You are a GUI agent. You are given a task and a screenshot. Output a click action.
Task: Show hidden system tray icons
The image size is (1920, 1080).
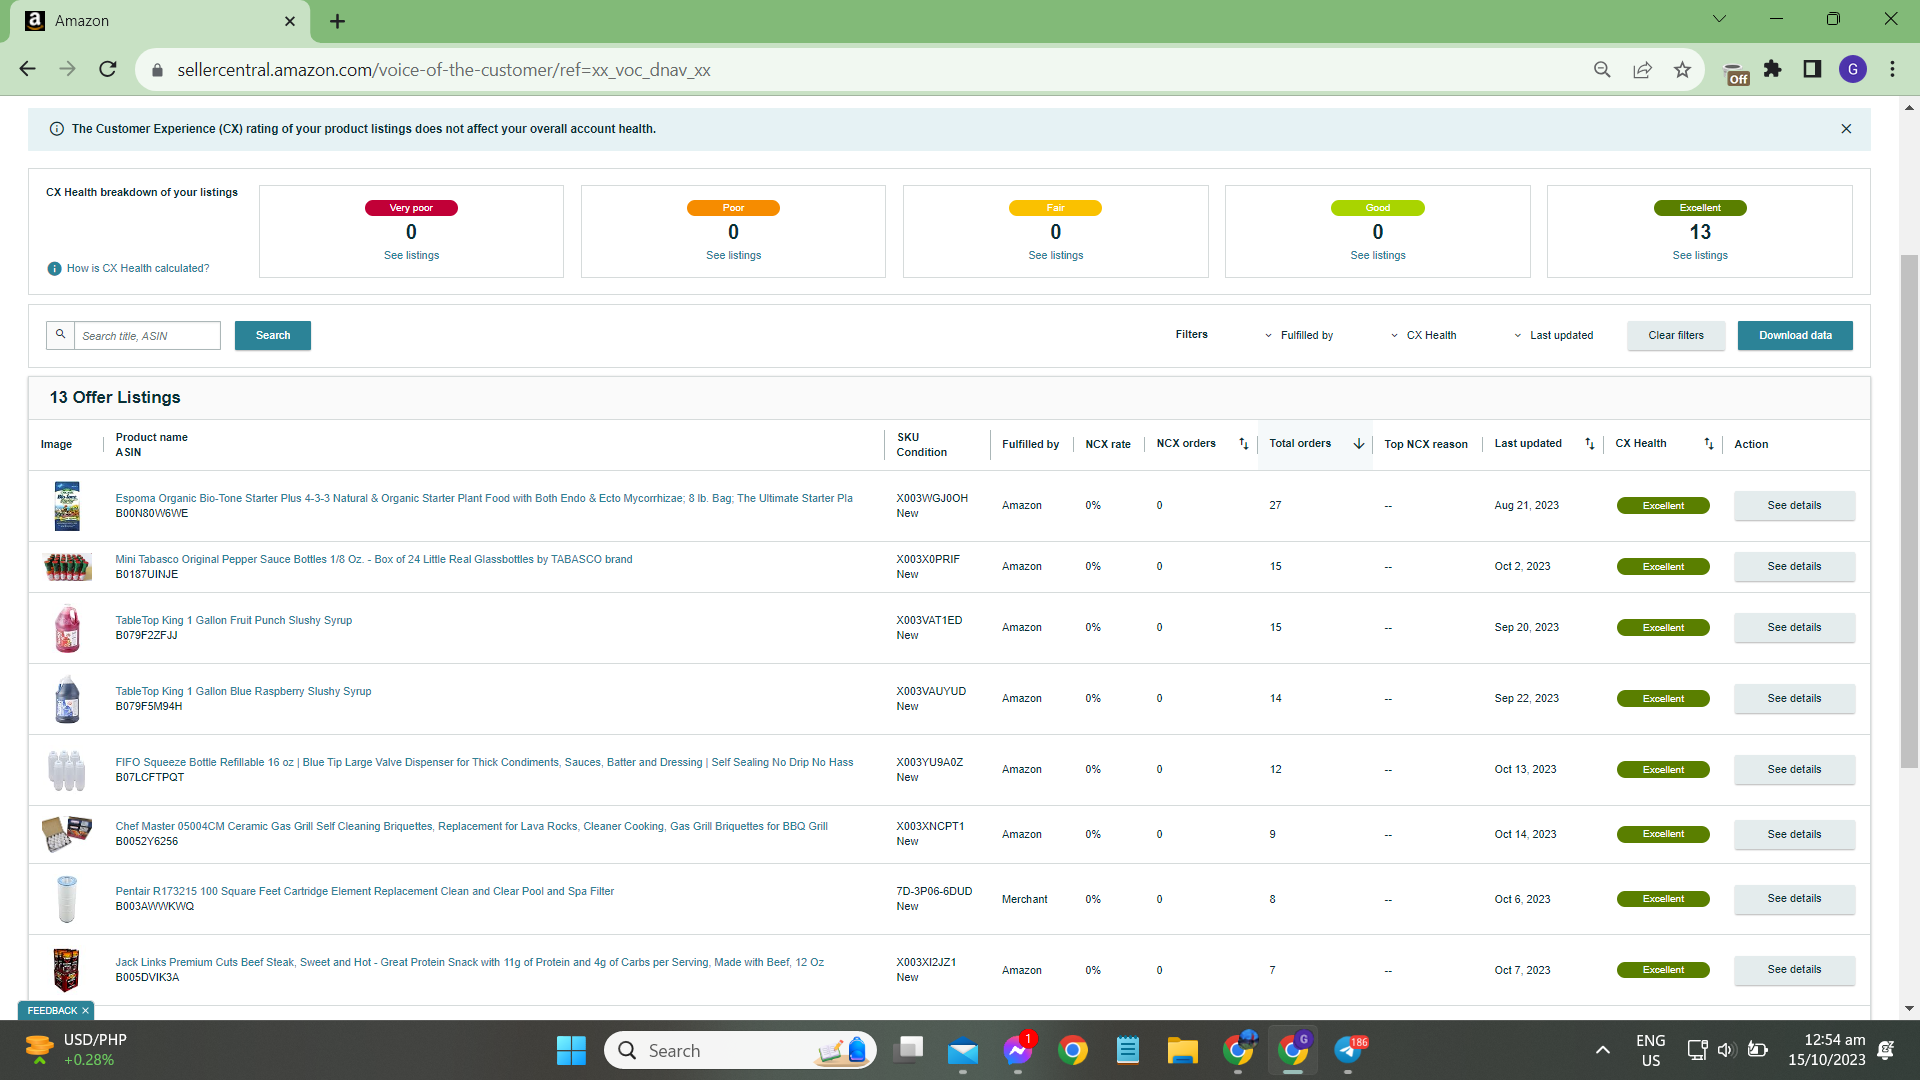click(x=1602, y=1050)
